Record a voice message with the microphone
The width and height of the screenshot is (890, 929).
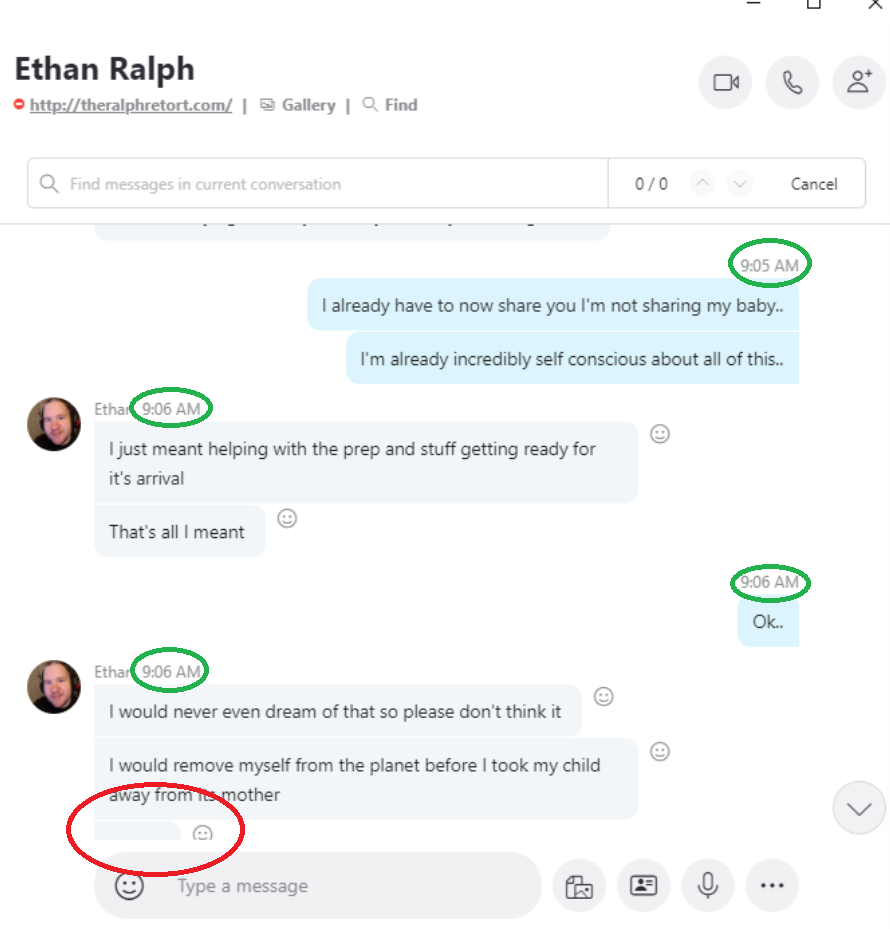707,886
